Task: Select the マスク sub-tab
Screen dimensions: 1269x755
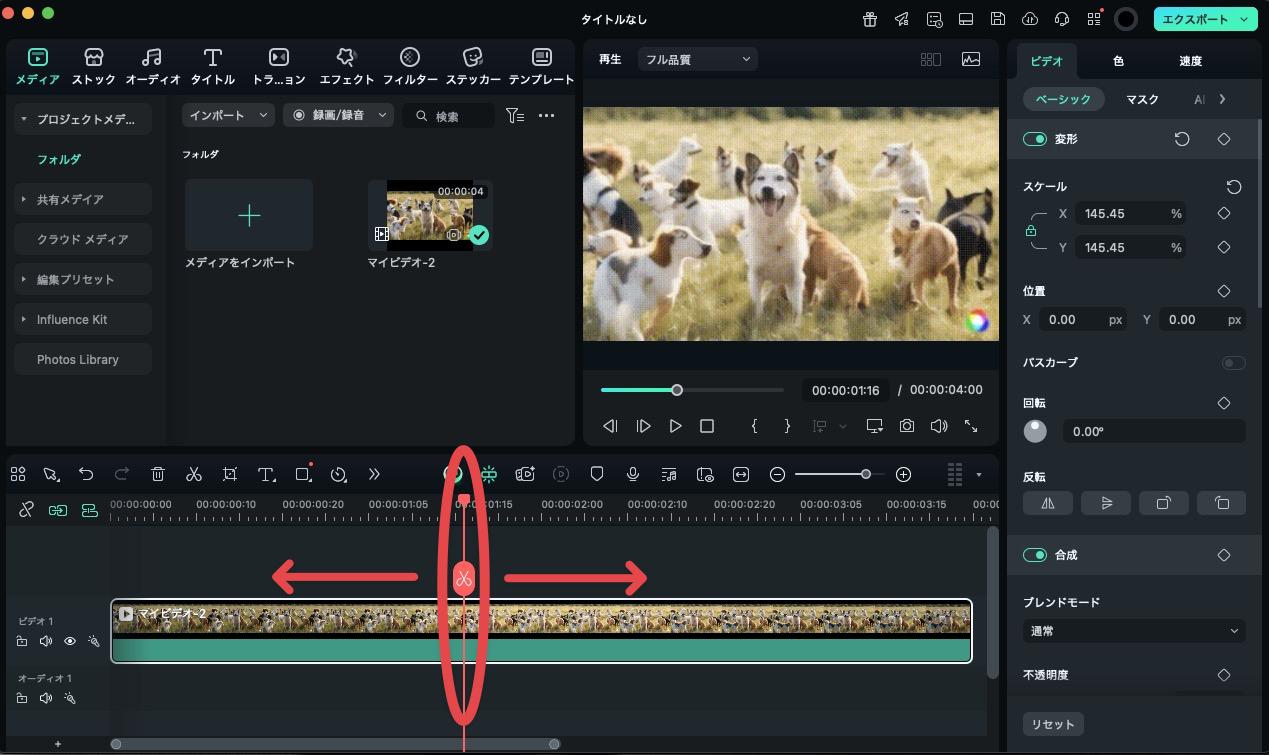Action: point(1142,99)
